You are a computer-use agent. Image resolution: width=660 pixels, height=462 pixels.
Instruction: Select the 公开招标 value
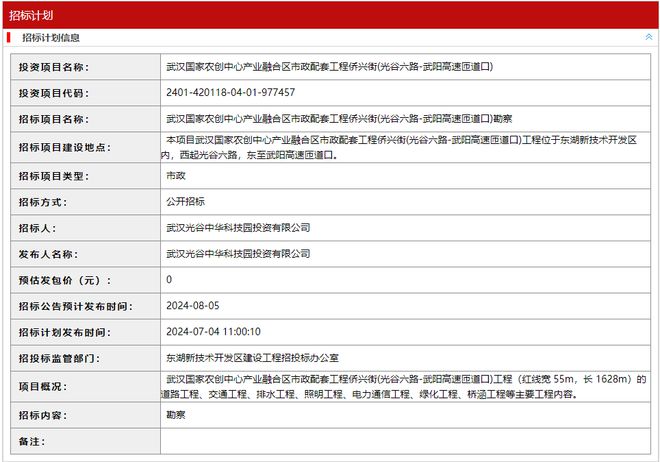pos(185,202)
